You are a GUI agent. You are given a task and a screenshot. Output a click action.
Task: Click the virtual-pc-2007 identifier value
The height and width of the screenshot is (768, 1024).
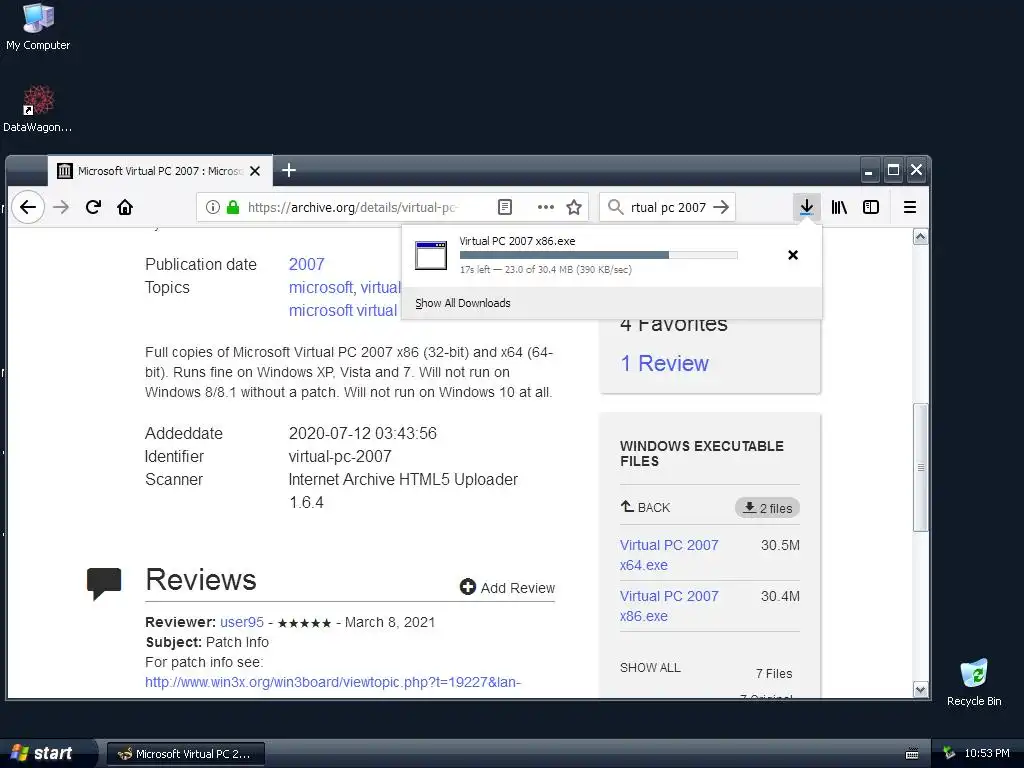click(x=340, y=456)
